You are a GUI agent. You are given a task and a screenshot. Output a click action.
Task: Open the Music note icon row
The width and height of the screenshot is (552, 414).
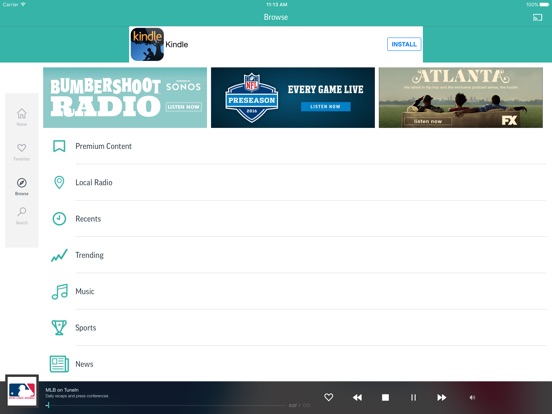pyautogui.click(x=295, y=291)
